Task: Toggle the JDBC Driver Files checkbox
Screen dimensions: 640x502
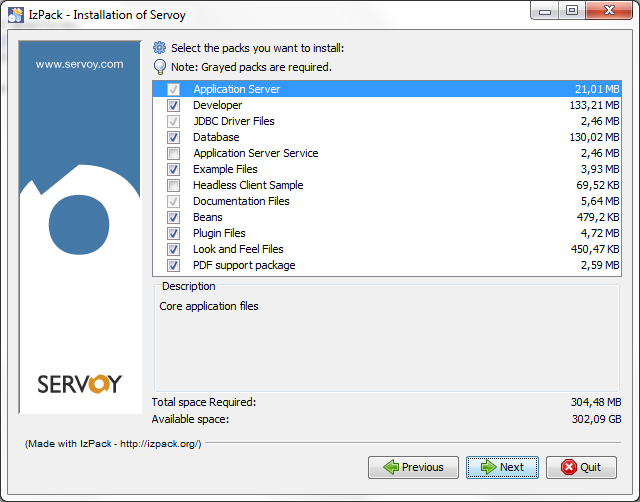Action: click(173, 121)
